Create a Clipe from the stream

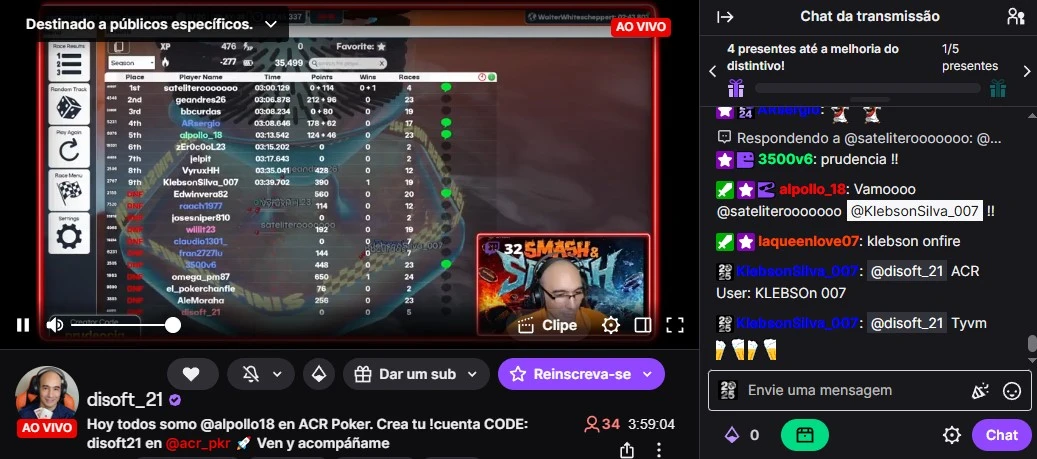[547, 325]
